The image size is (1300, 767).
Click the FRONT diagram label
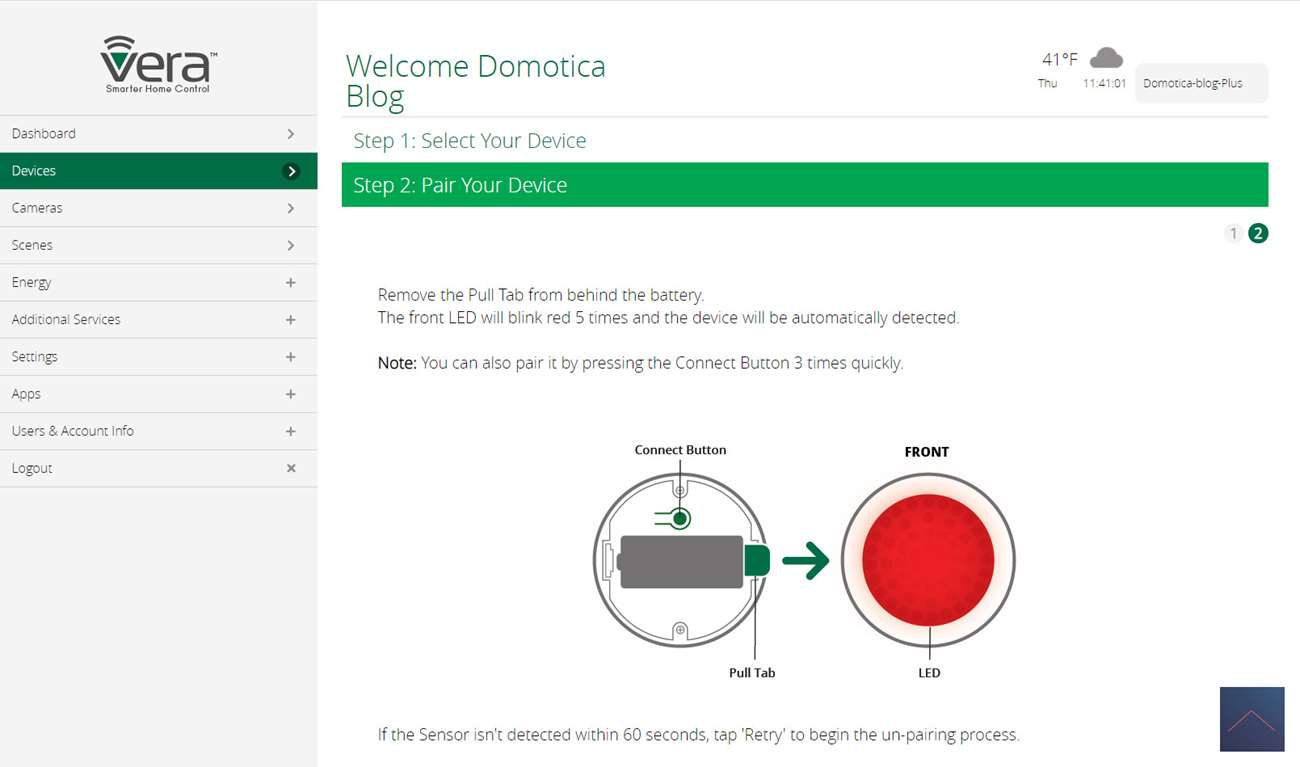pyautogui.click(x=927, y=452)
